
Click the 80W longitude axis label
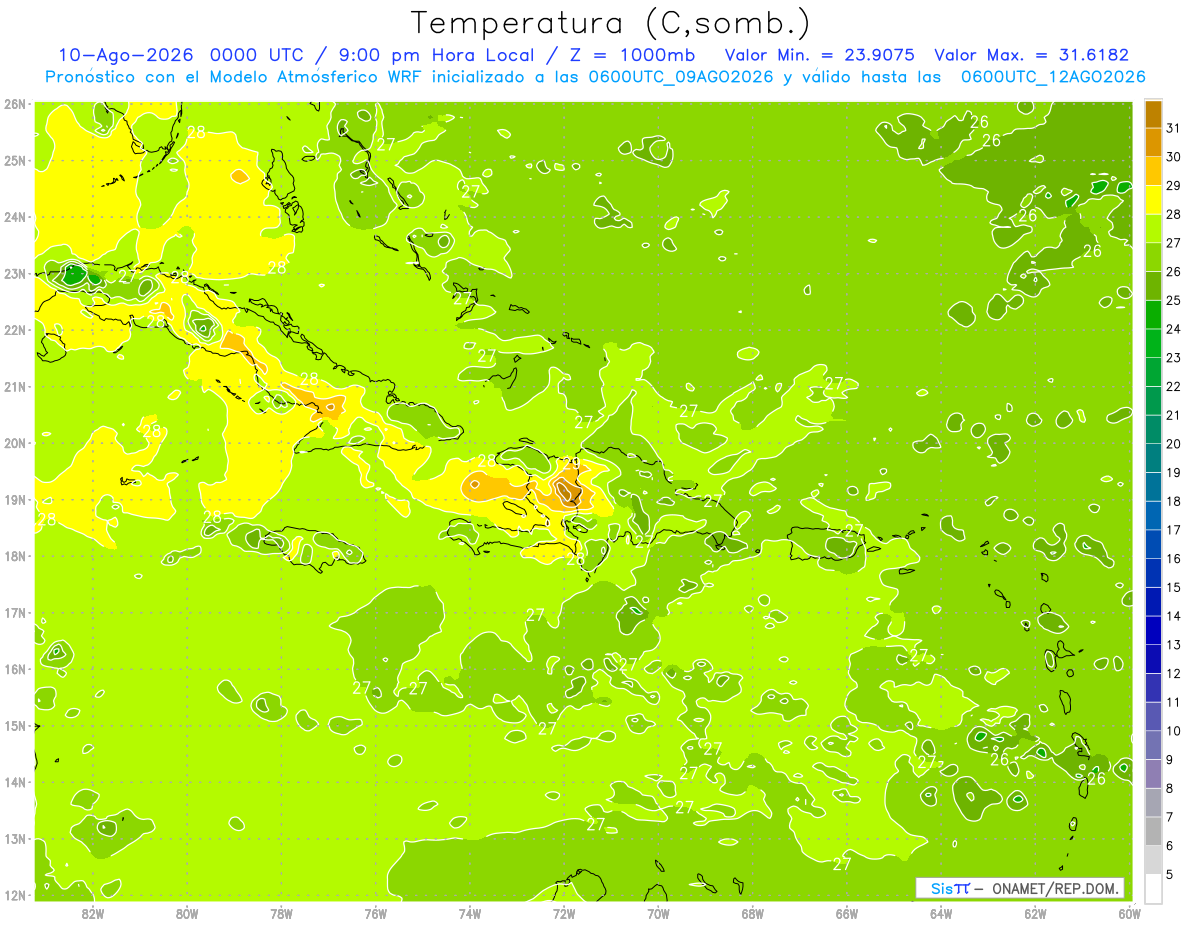pos(187,913)
